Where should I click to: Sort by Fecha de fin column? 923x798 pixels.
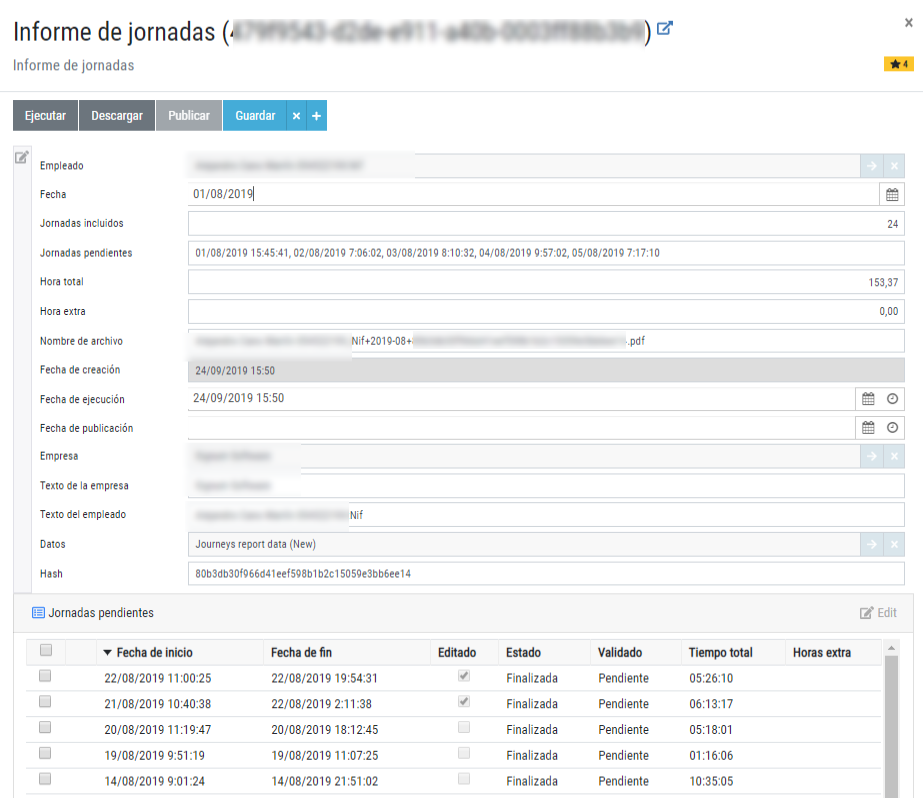(x=301, y=653)
